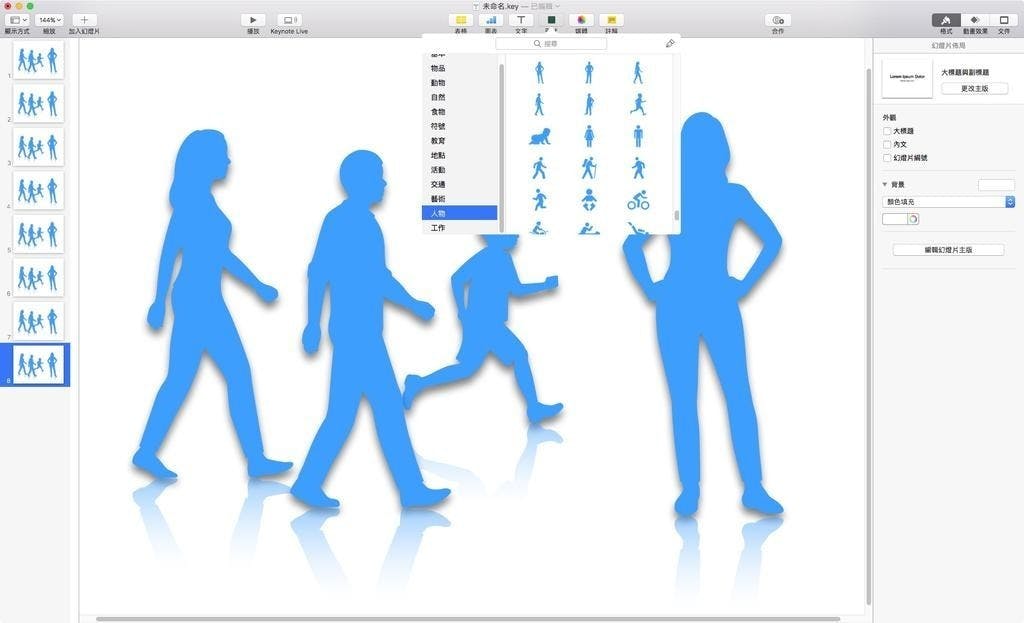This screenshot has height=623, width=1024.
Task: Choose the 藝術 shape category
Action: (x=460, y=199)
